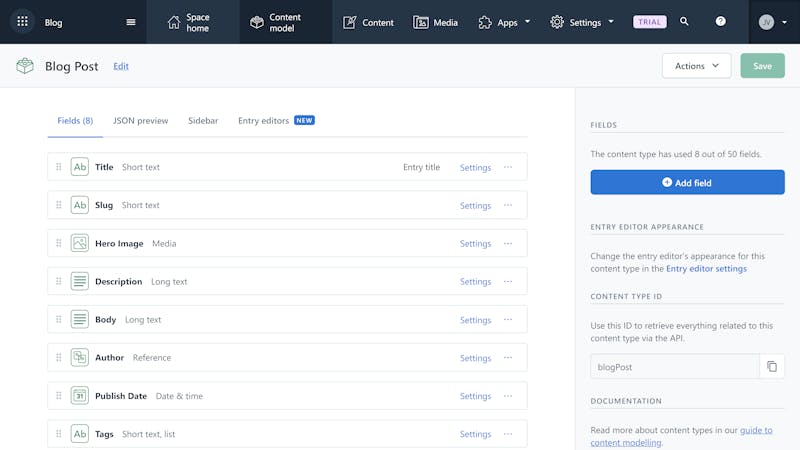Open the Entry editor settings link
The width and height of the screenshot is (800, 450).
tap(706, 269)
